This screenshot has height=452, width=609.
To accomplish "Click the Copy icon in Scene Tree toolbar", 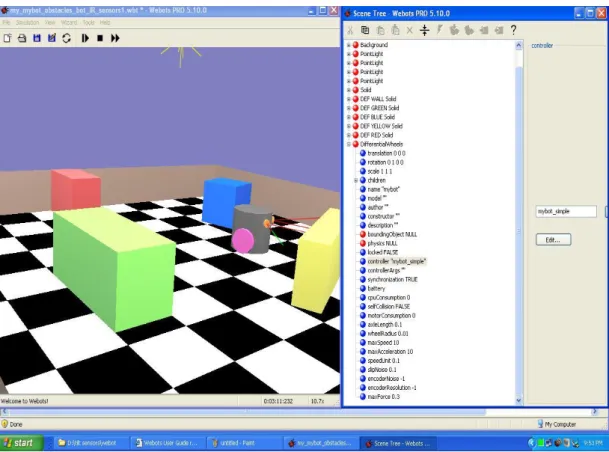I will 365,30.
